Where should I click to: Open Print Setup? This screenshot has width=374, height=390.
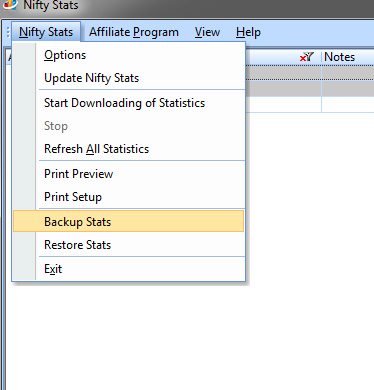click(x=128, y=197)
